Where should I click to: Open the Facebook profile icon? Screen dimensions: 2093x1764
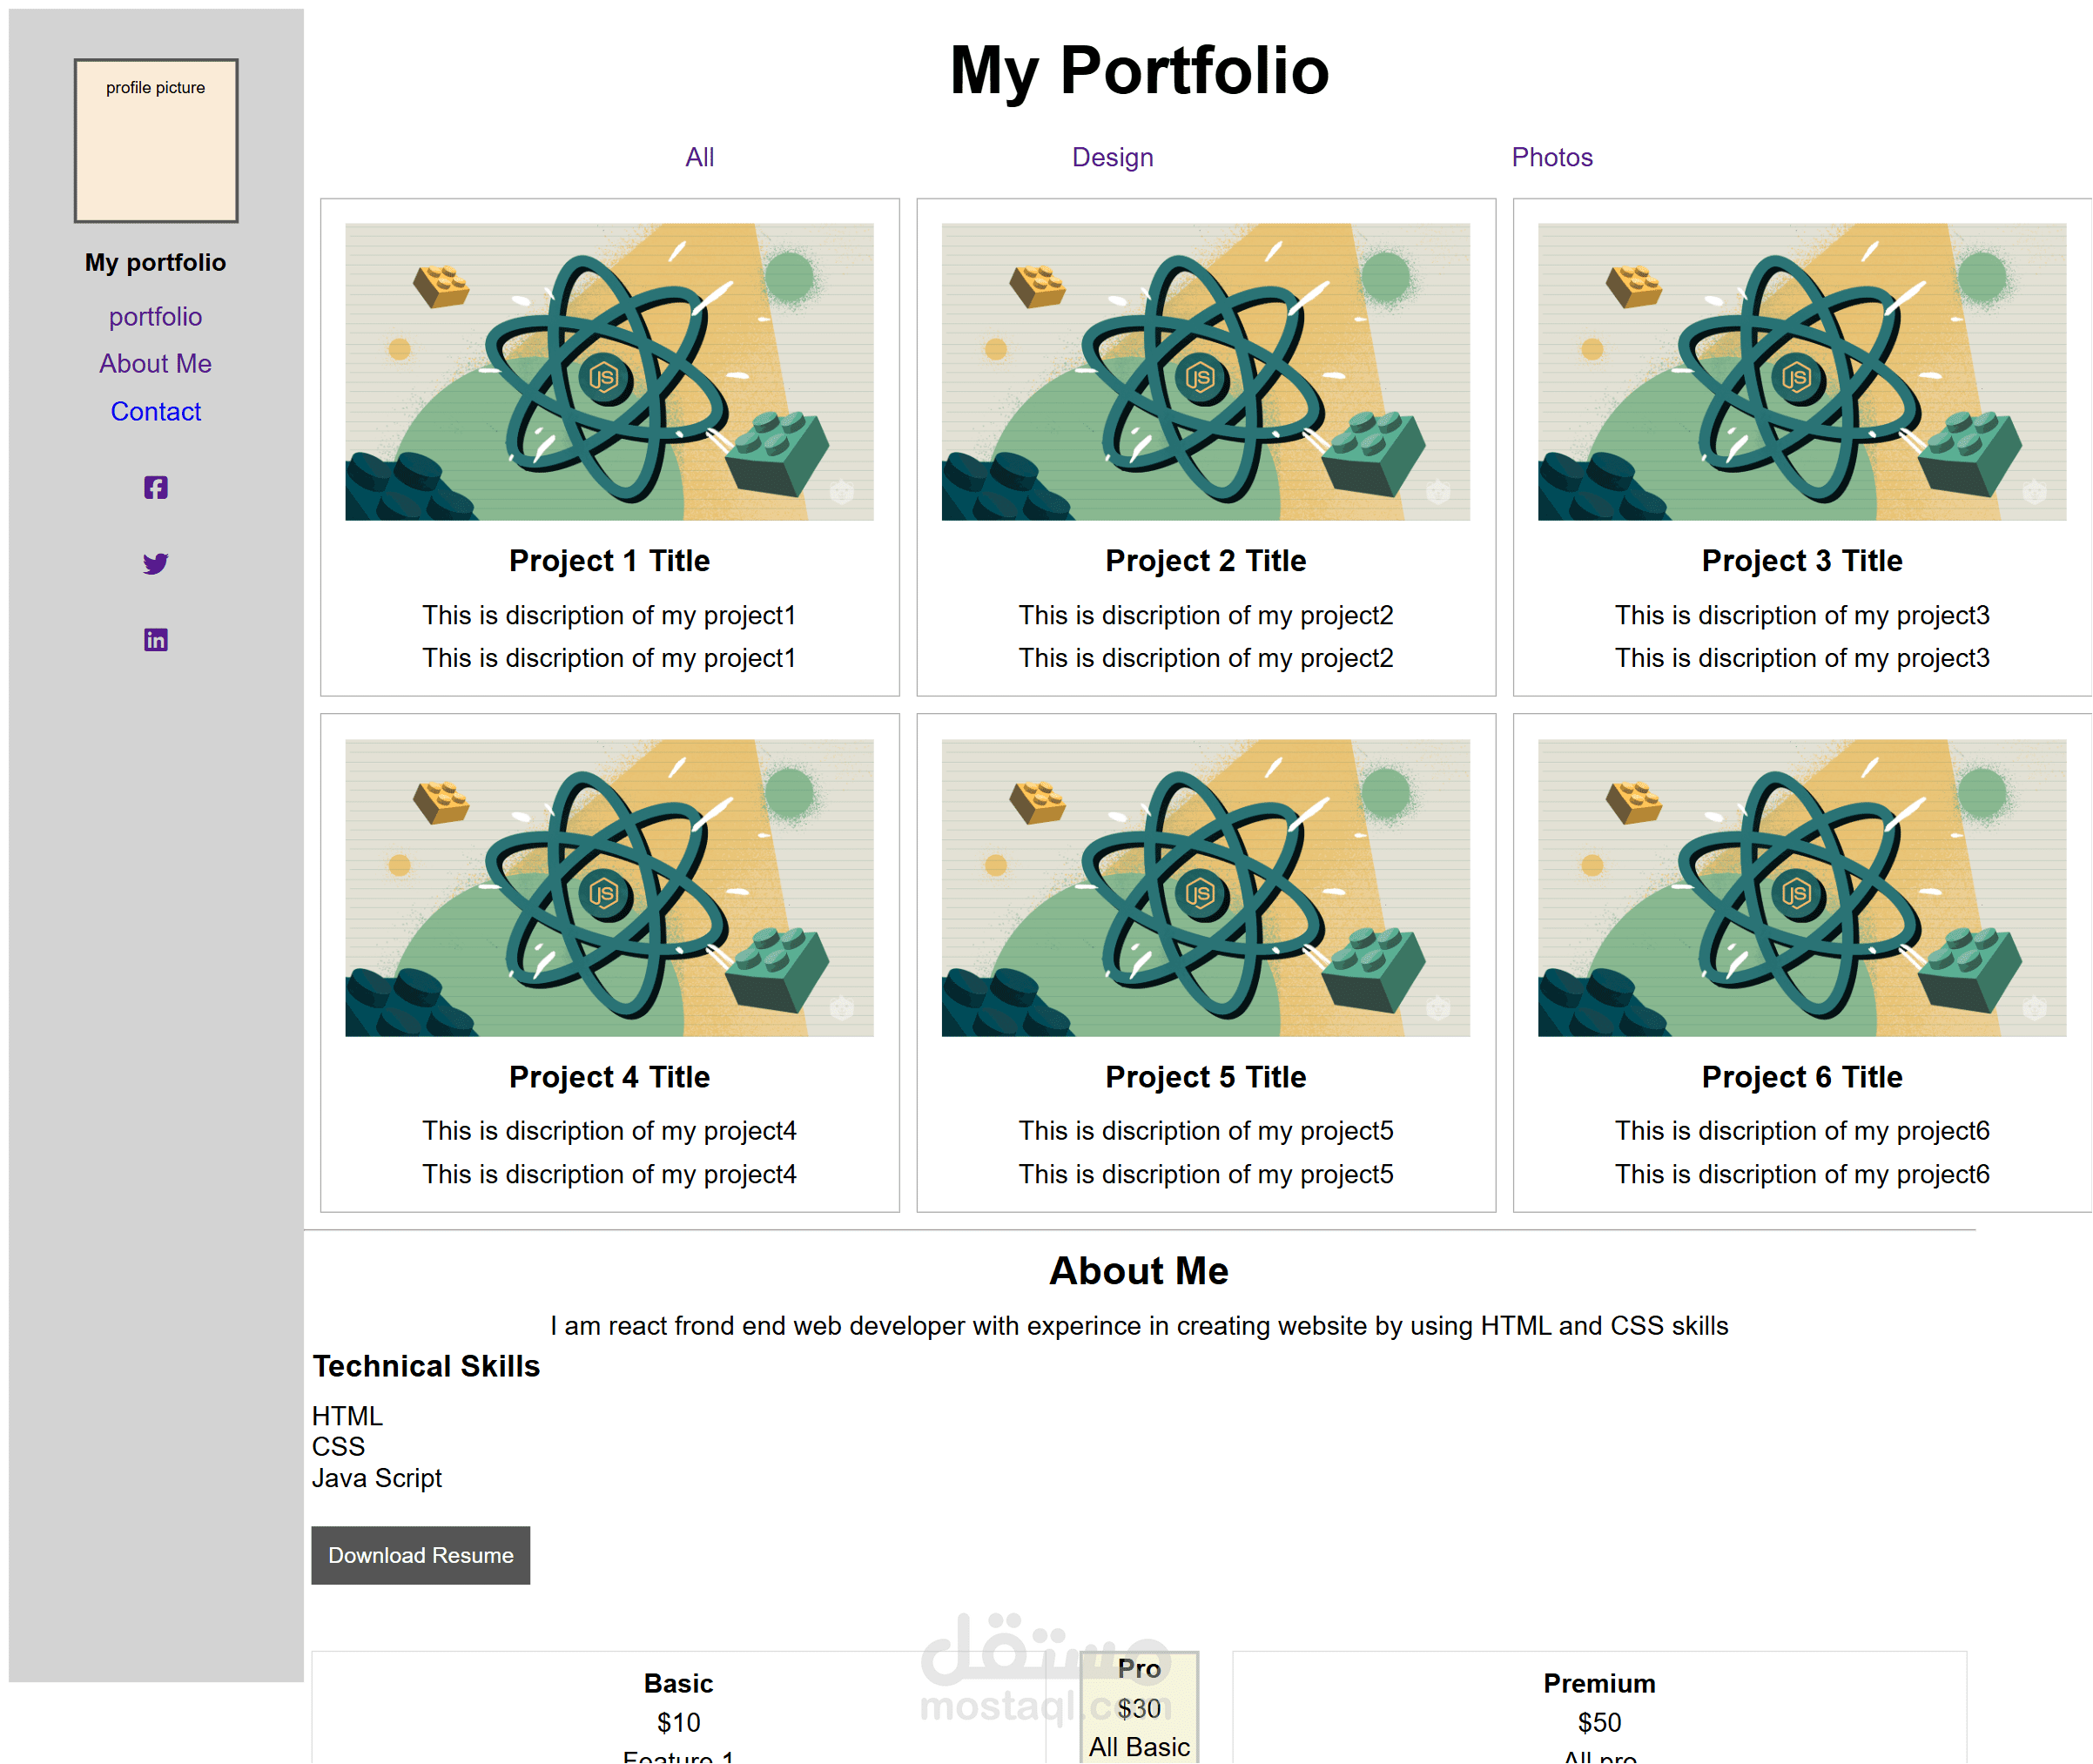pos(155,487)
